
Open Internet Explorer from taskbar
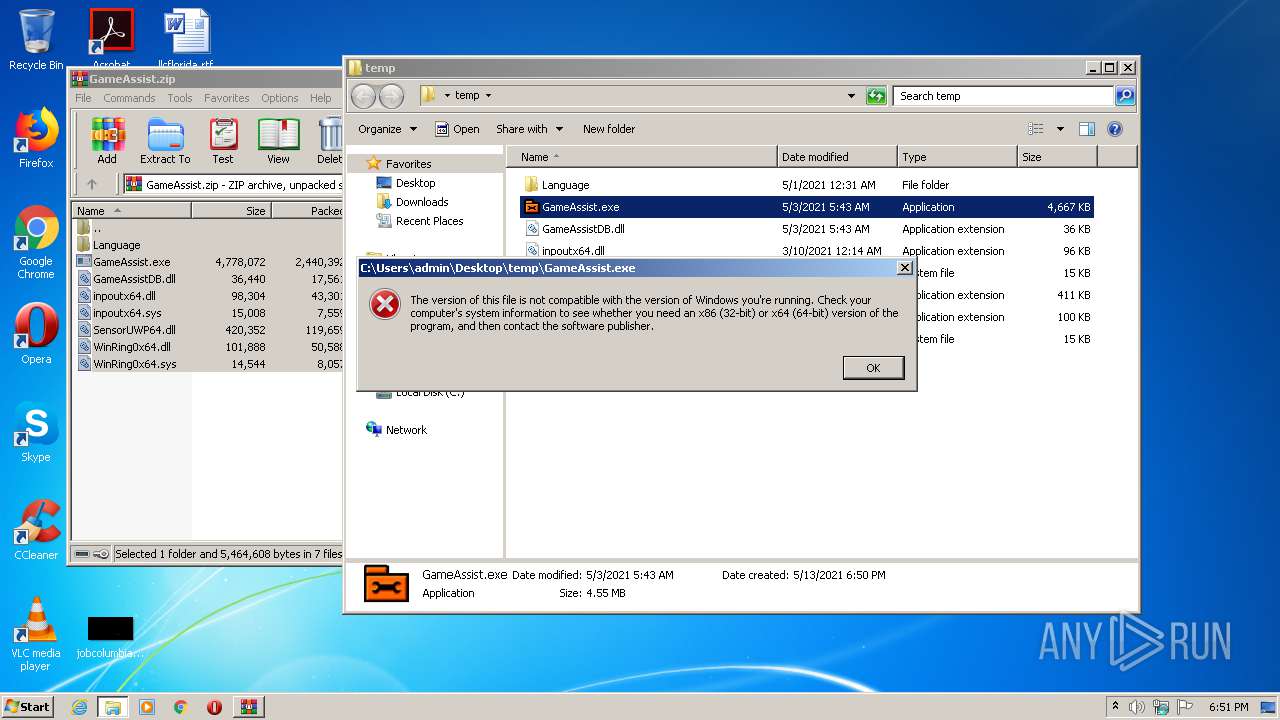click(x=79, y=707)
